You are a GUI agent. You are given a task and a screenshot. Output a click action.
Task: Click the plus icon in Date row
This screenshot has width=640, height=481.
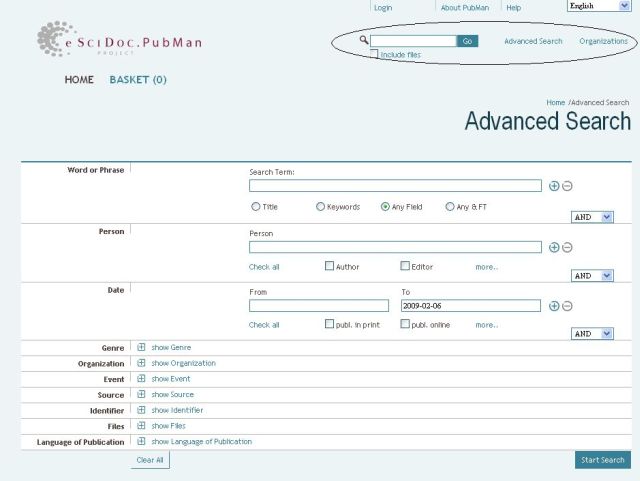click(554, 306)
